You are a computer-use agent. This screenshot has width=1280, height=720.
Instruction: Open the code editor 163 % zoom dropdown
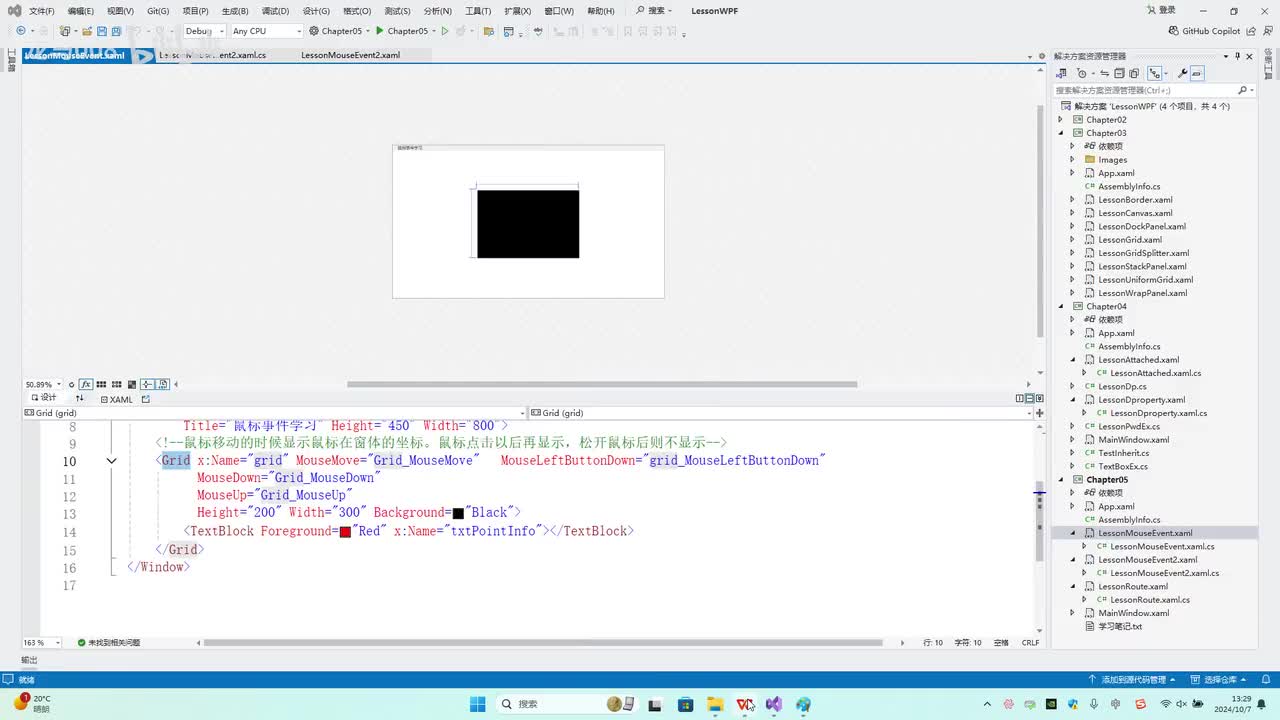42,642
